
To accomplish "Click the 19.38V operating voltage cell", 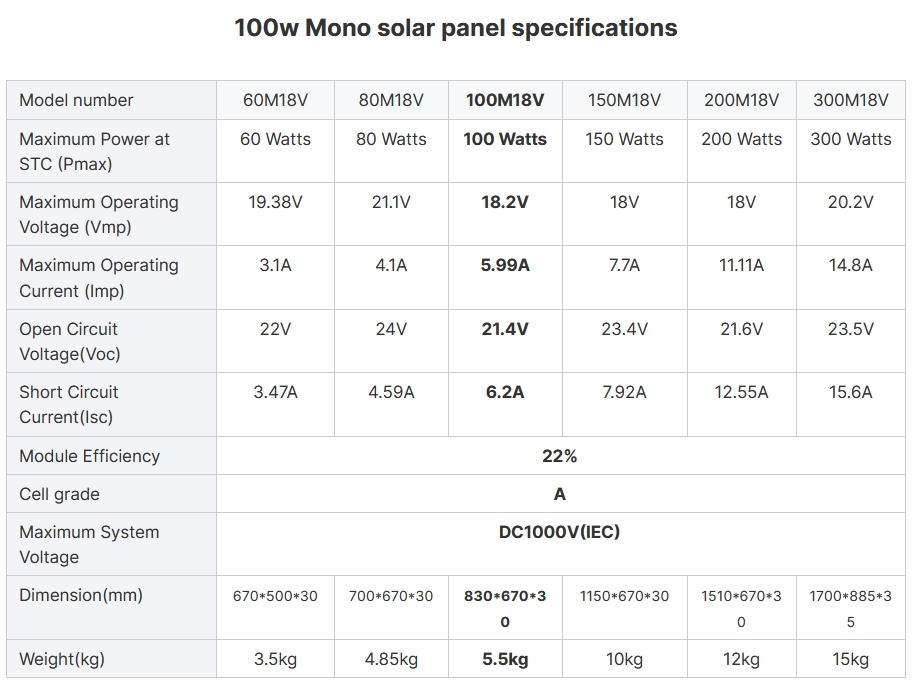I will tap(275, 202).
